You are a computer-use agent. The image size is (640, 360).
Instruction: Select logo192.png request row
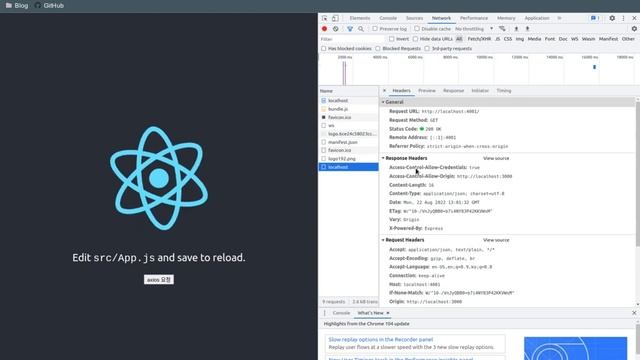tap(348, 159)
